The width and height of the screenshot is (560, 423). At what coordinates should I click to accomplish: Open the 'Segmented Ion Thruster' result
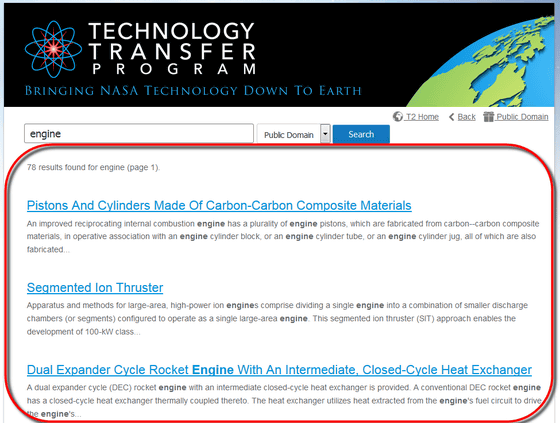coord(95,288)
